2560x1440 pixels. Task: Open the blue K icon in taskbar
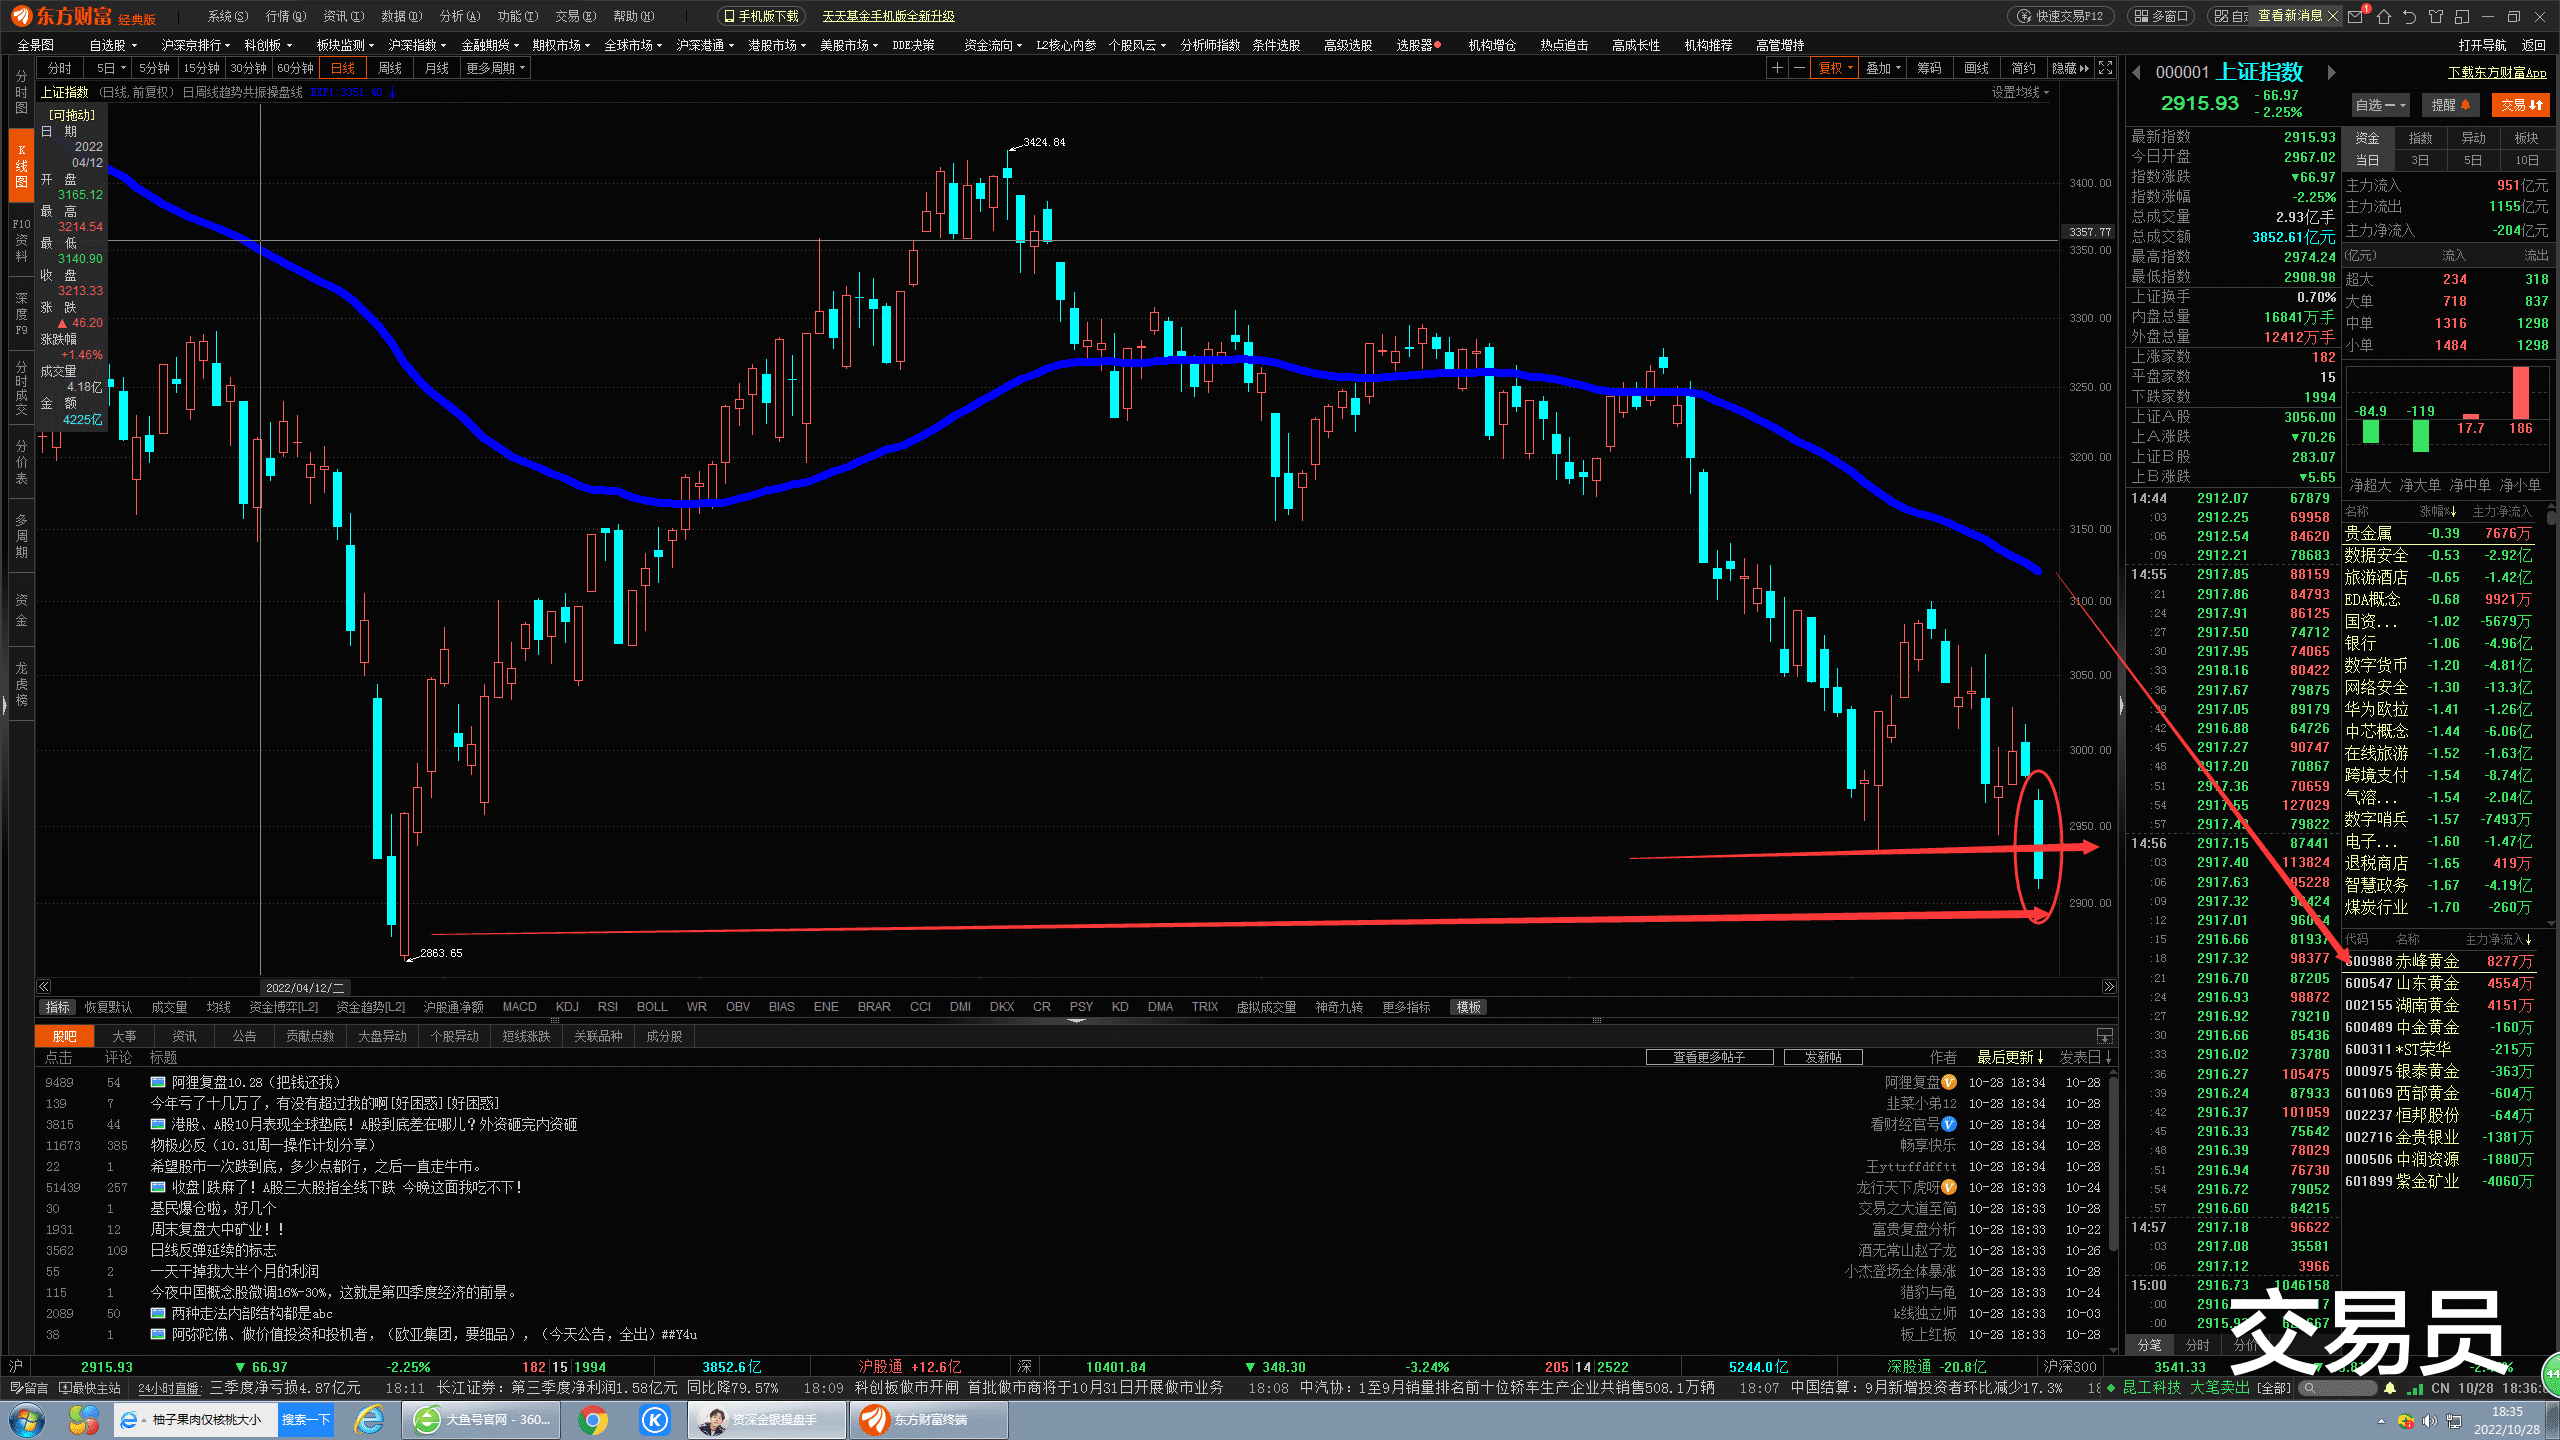click(655, 1420)
